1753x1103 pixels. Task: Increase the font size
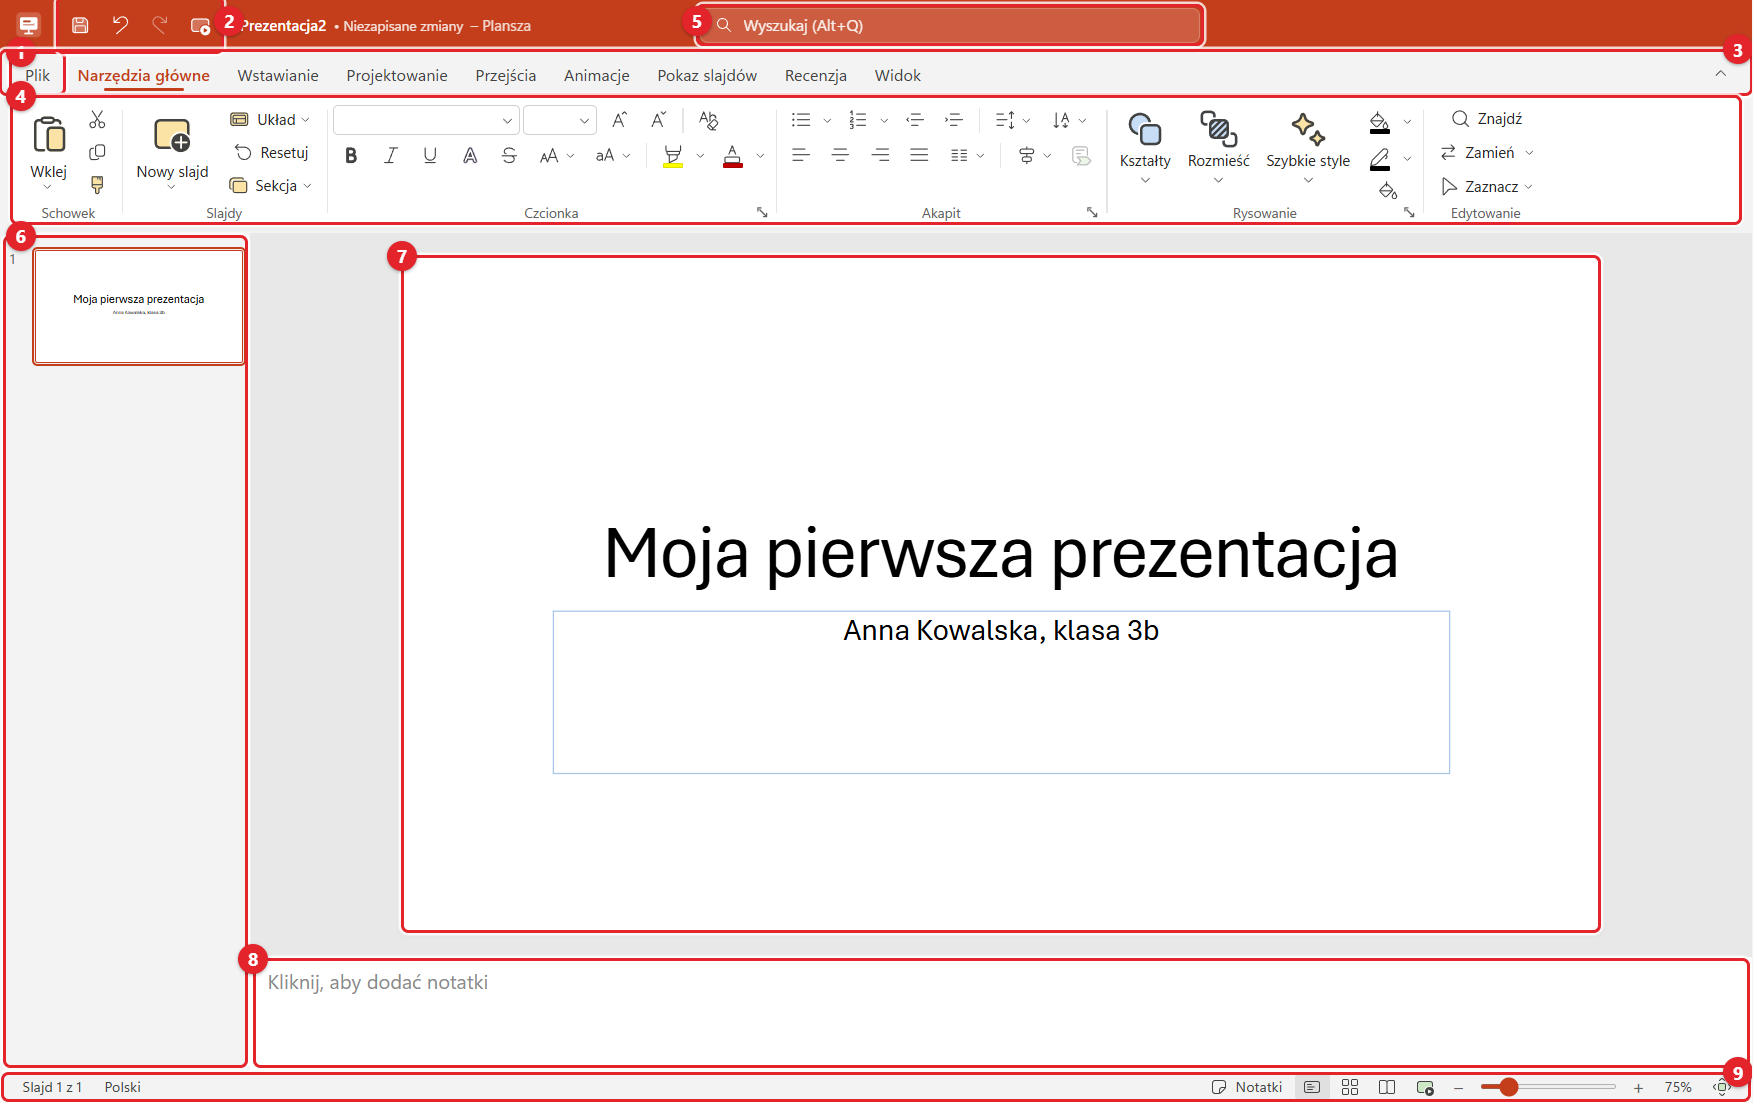[x=620, y=120]
